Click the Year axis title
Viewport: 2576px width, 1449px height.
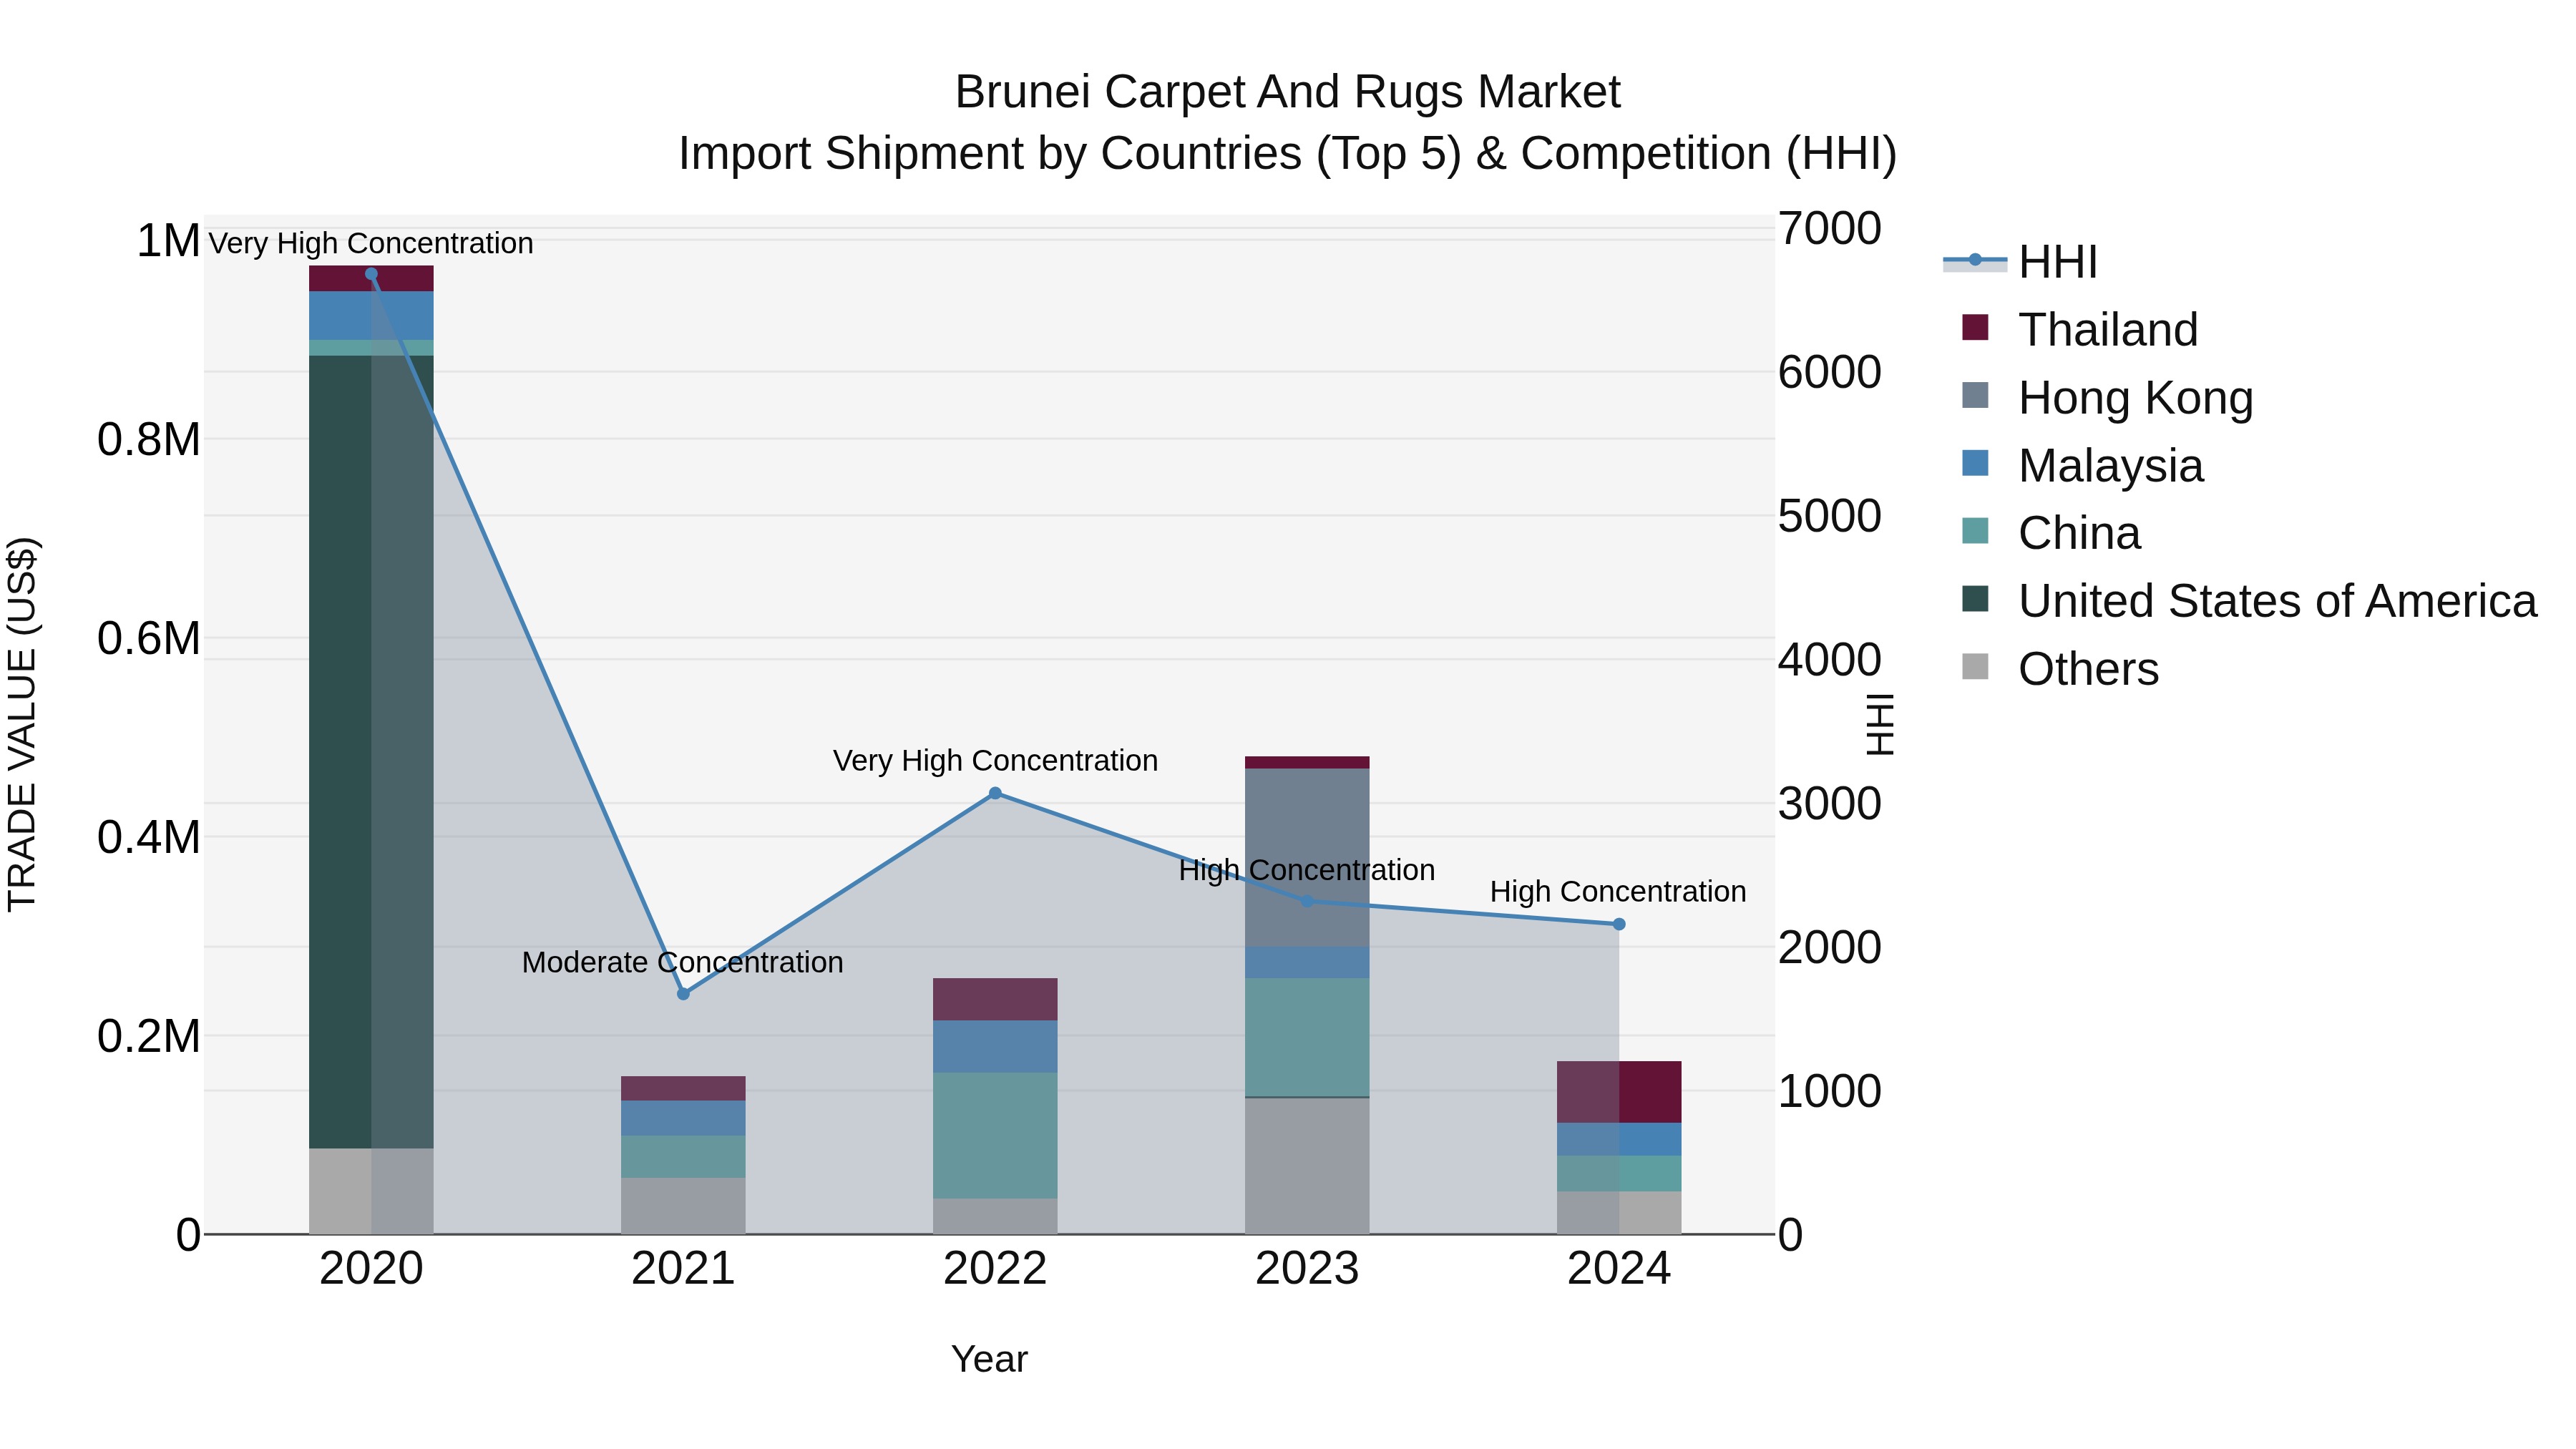click(989, 1359)
